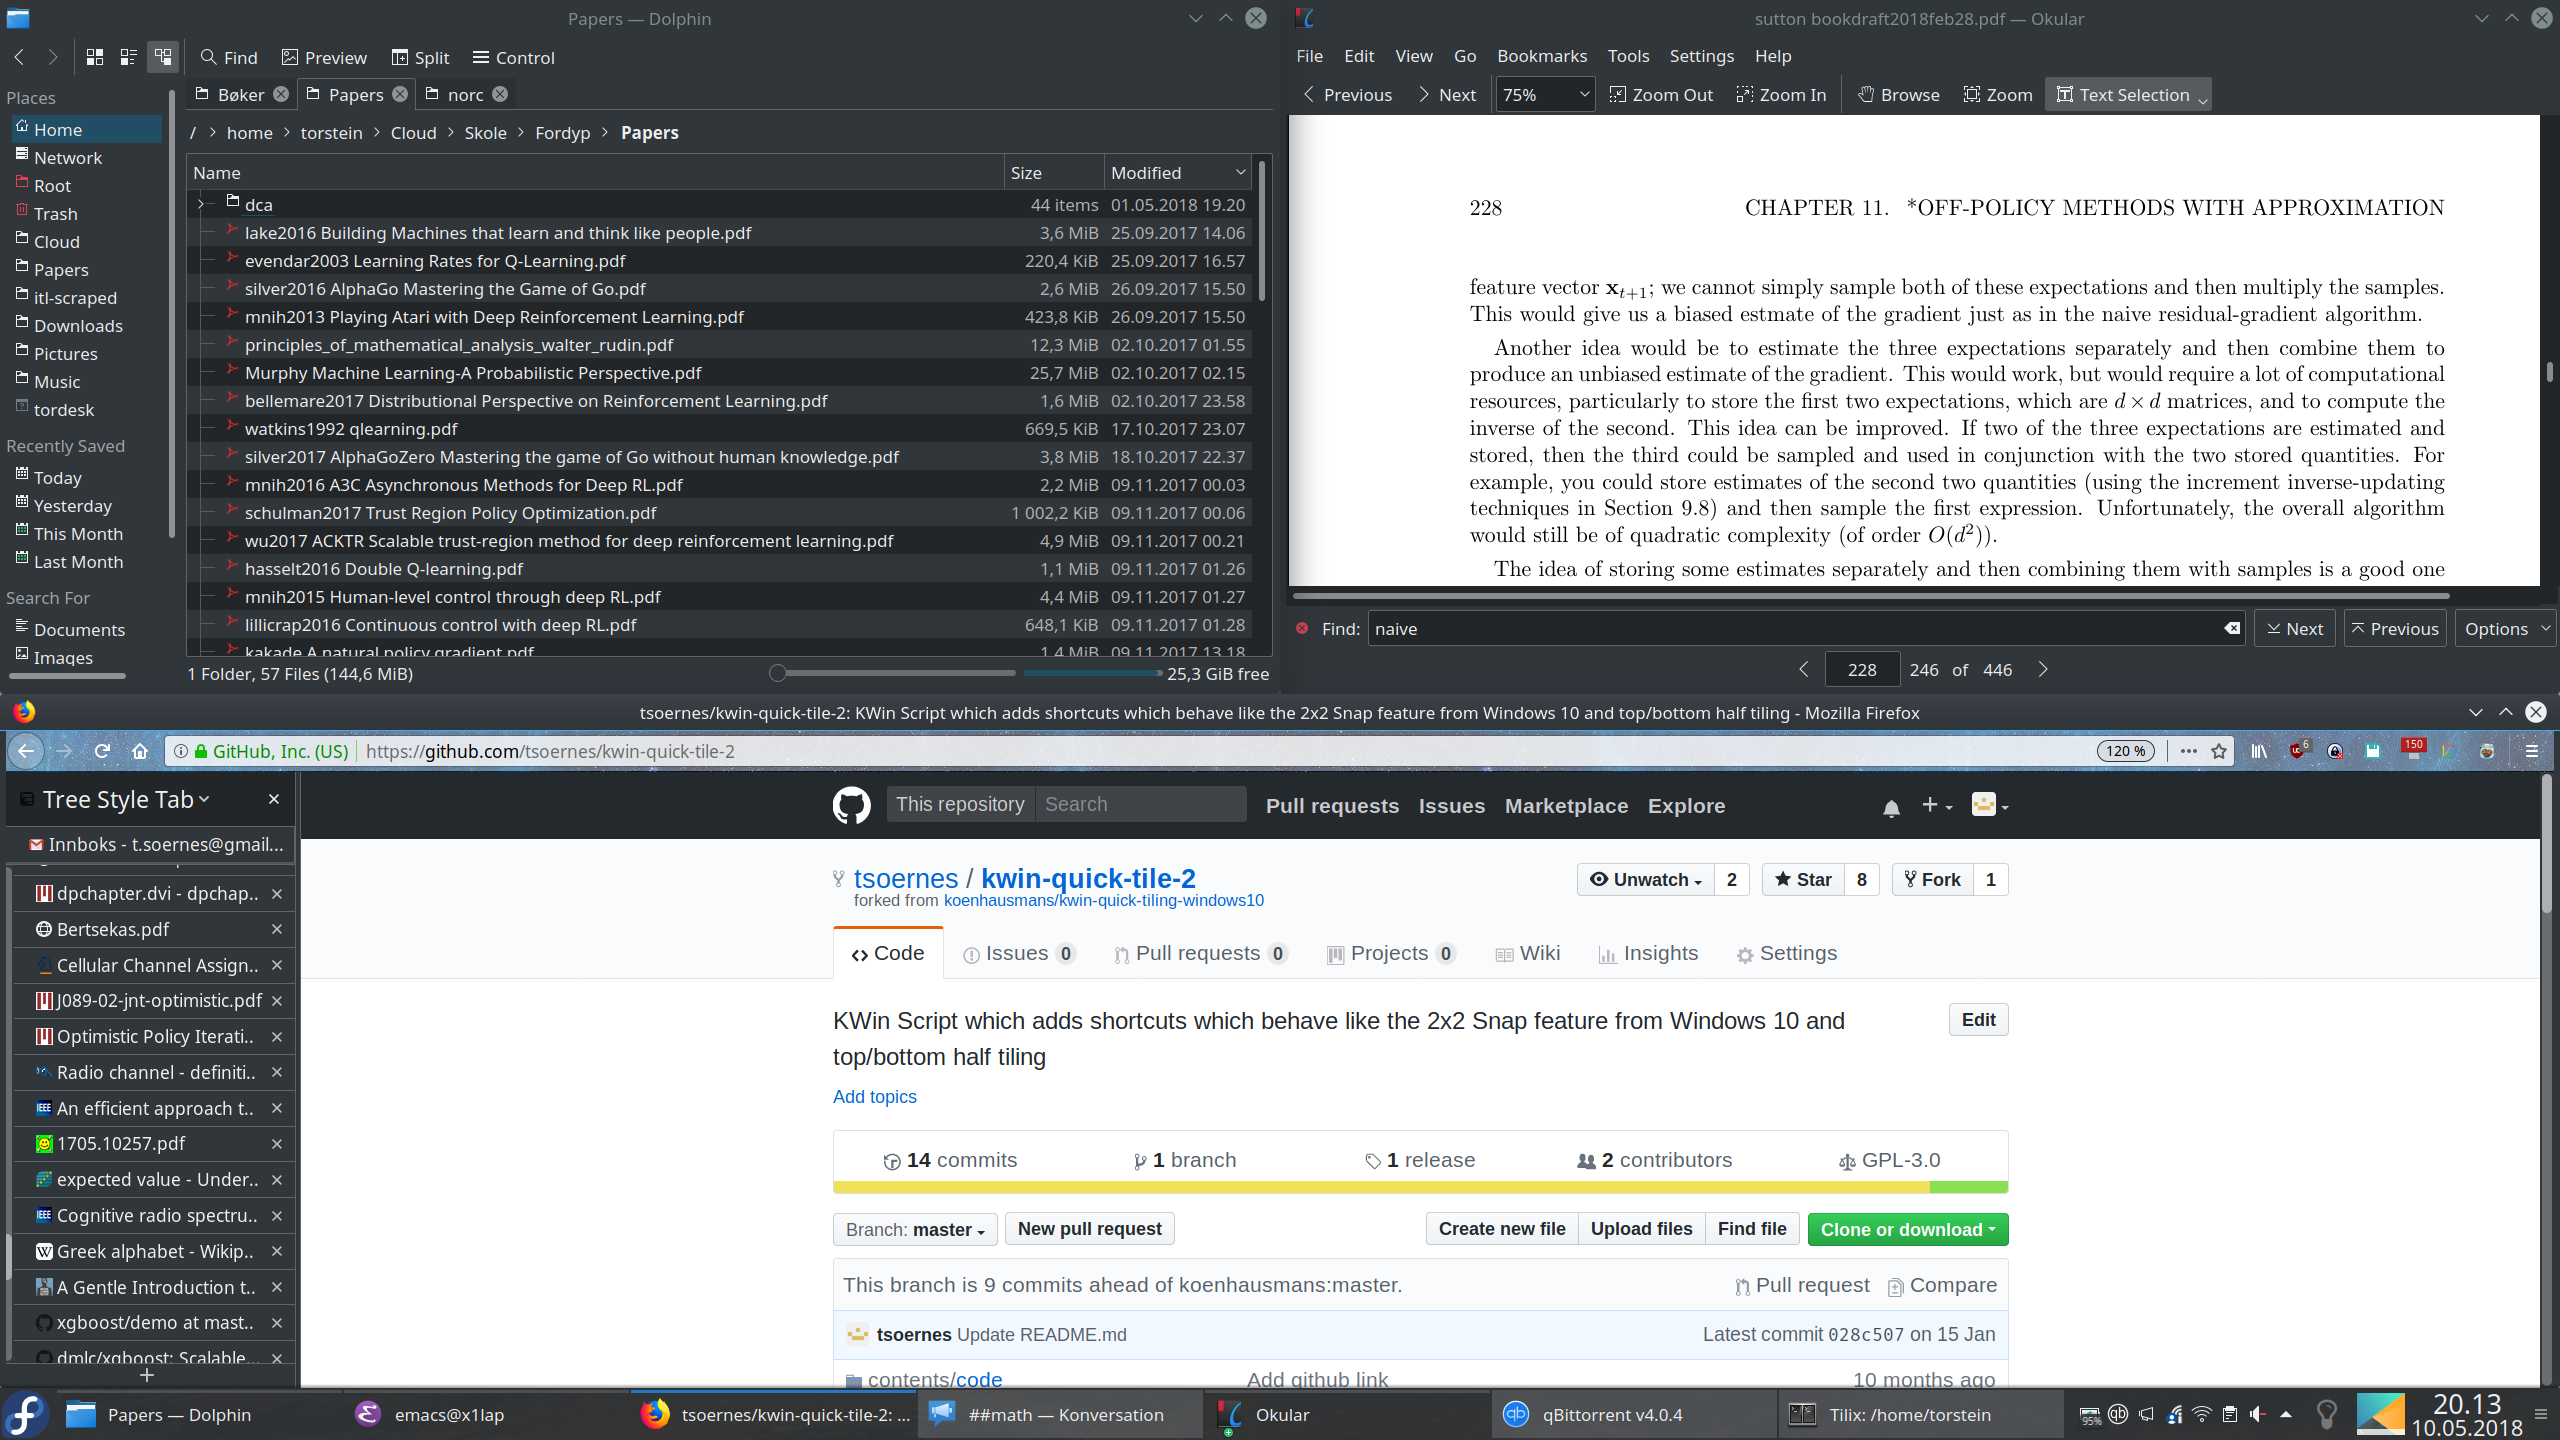Go to next page arrow in Okular
This screenshot has width=2560, height=1440.
2043,669
